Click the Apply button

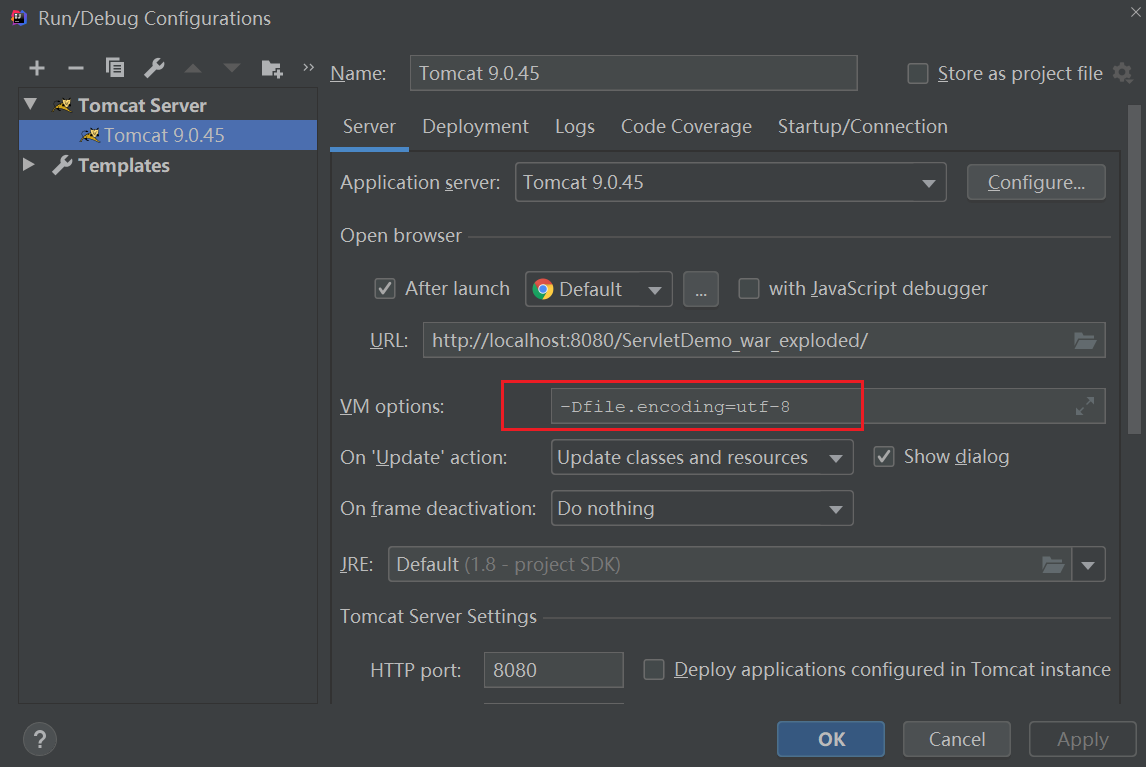pyautogui.click(x=1082, y=739)
